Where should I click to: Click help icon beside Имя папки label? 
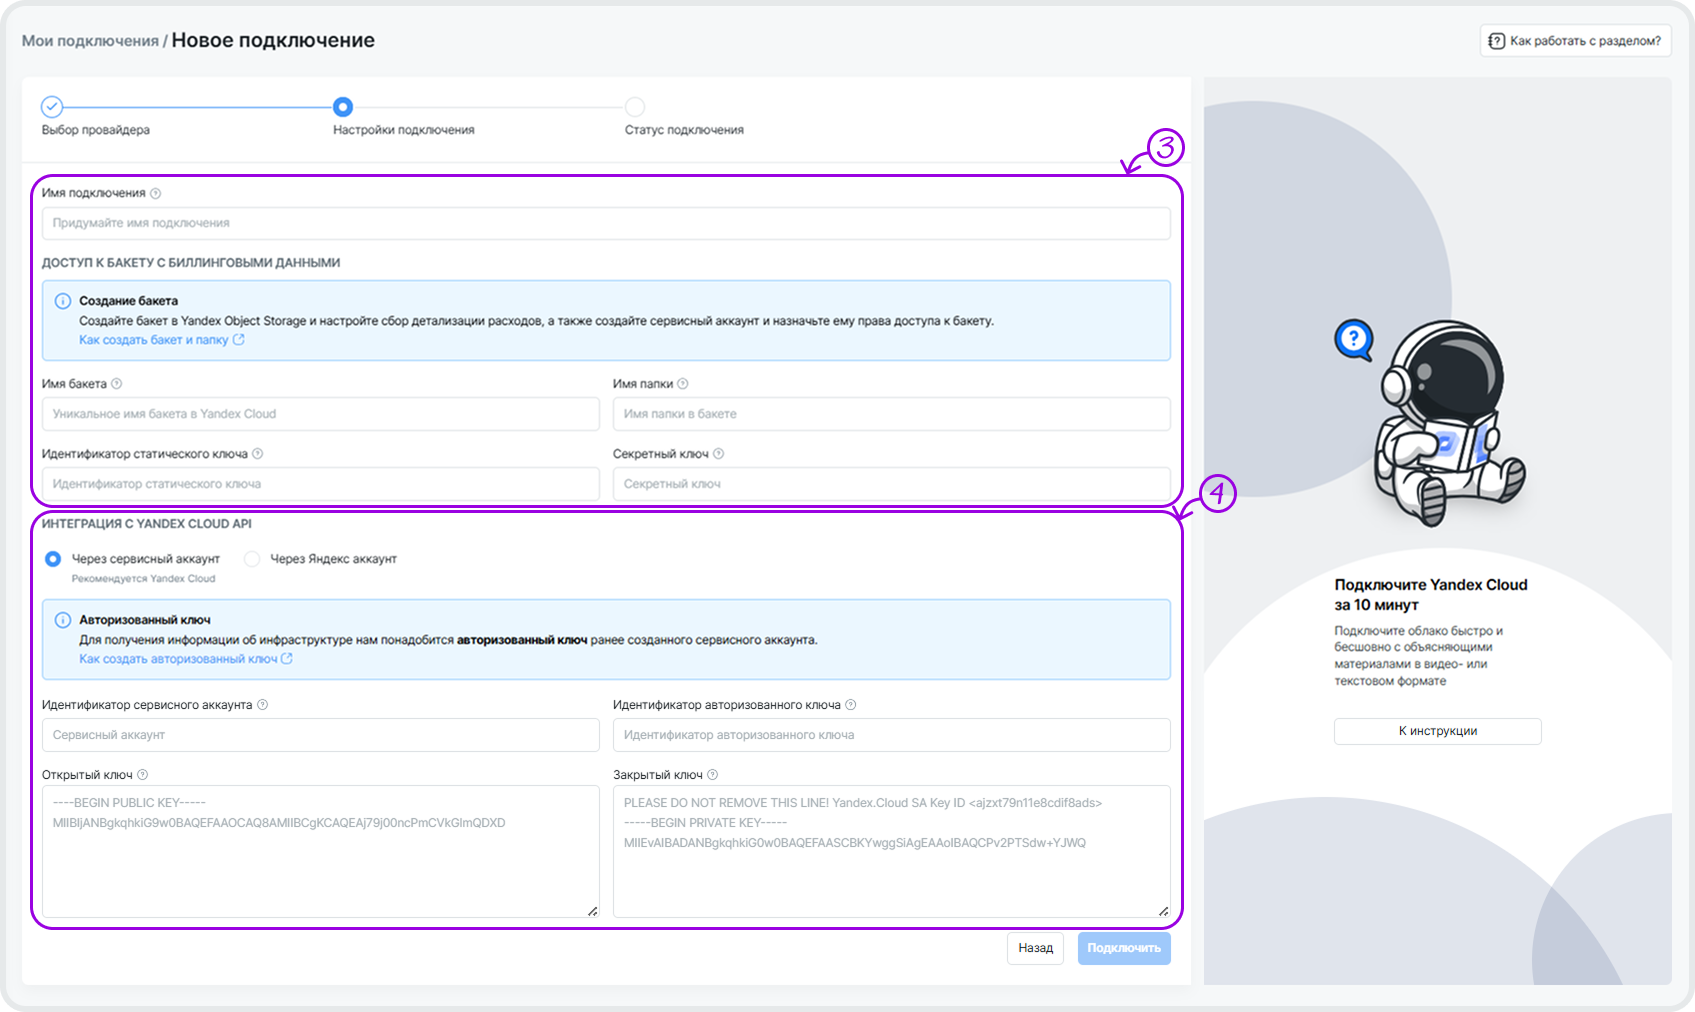683,384
